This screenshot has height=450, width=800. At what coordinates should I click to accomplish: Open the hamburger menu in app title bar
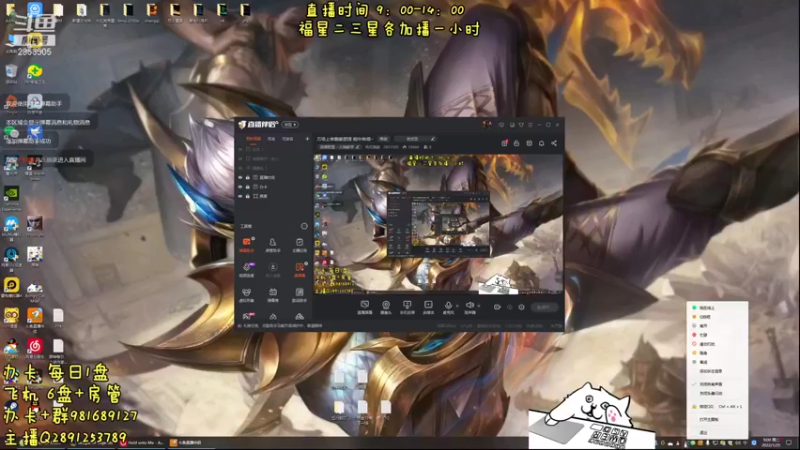coord(530,124)
